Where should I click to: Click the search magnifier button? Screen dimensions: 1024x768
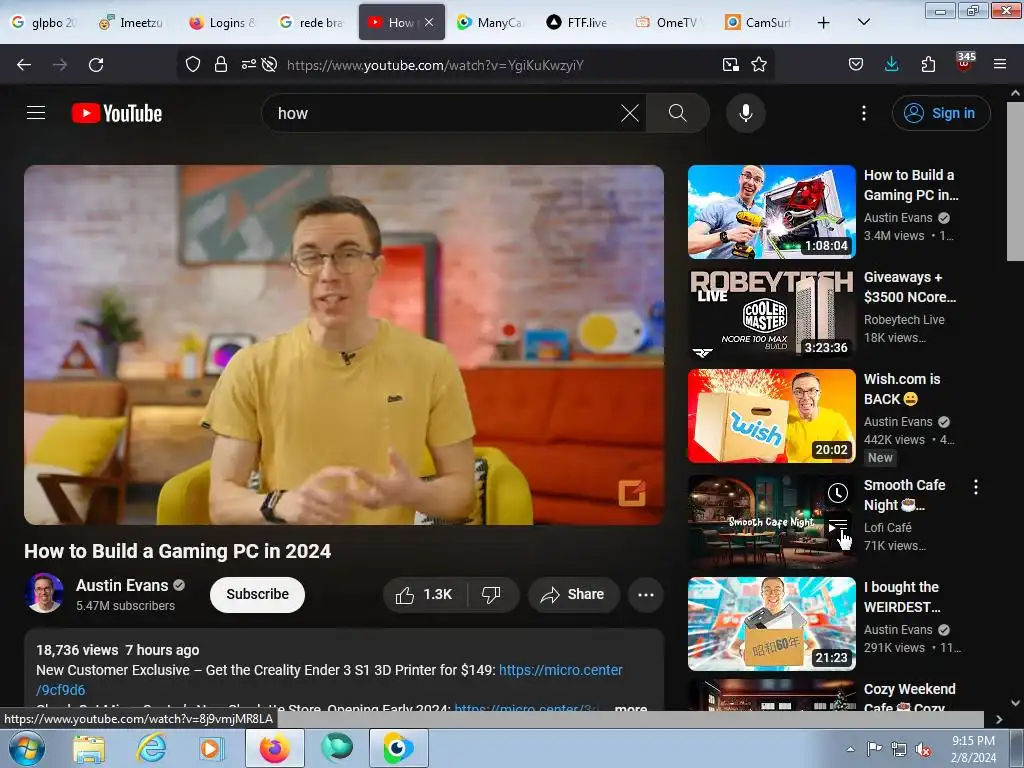pyautogui.click(x=677, y=113)
